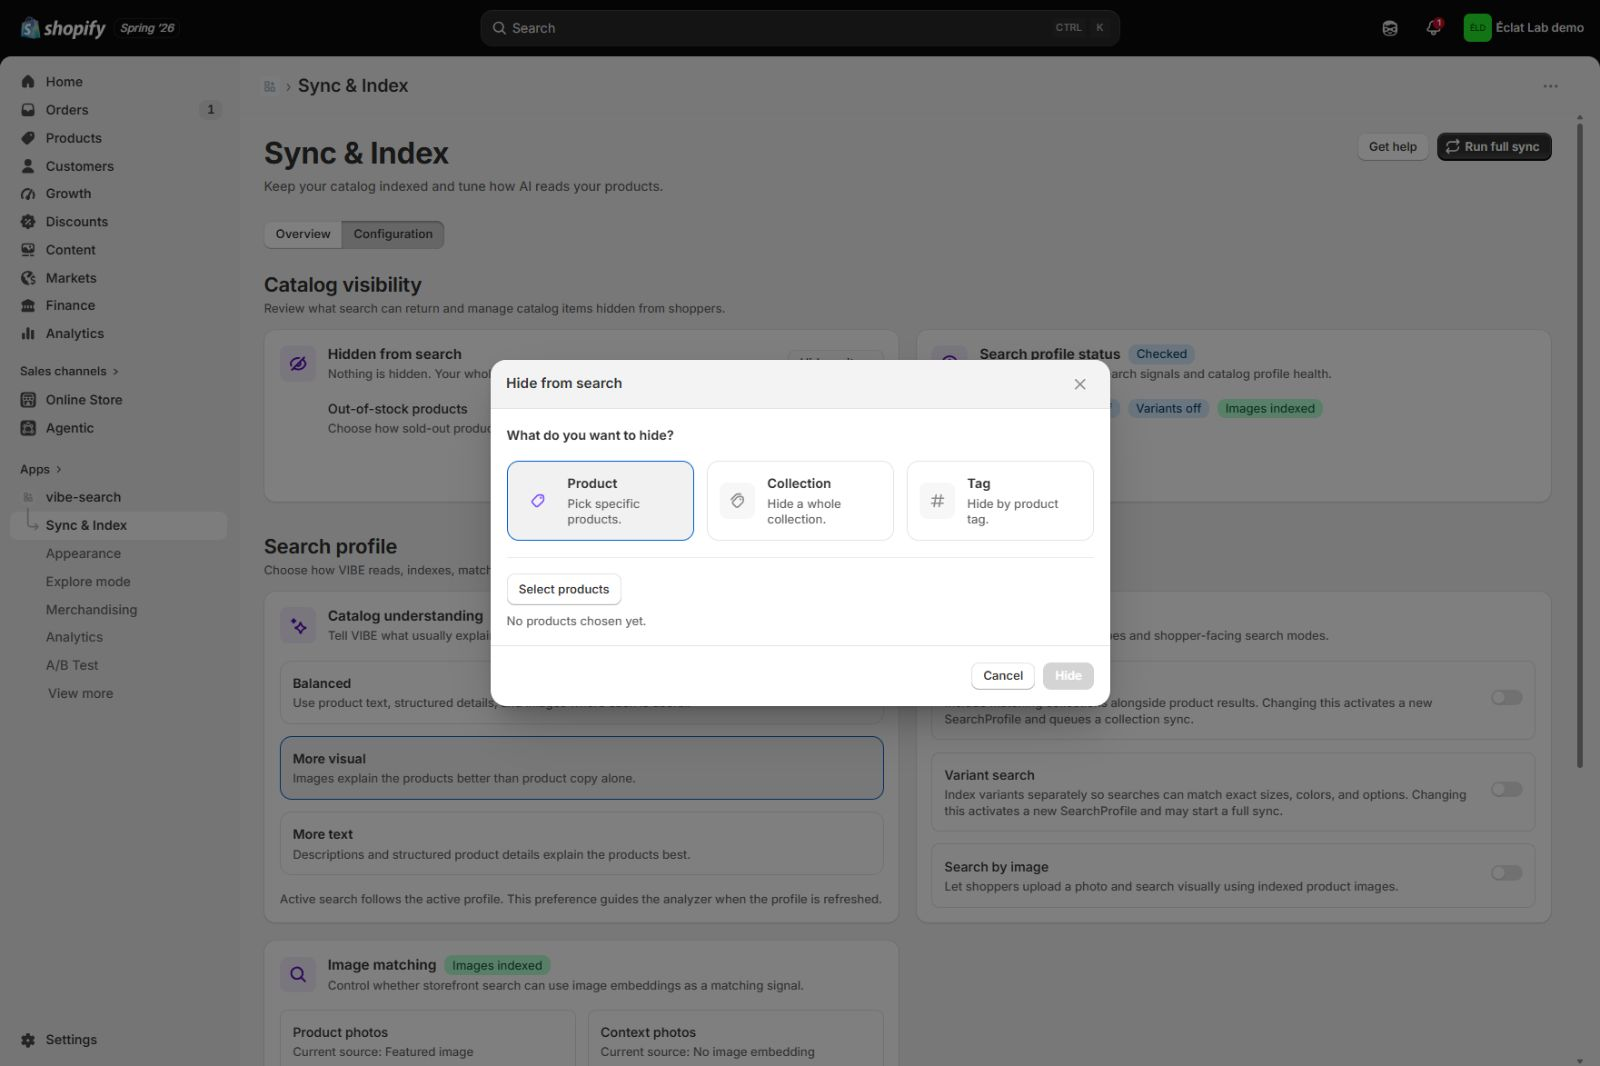Image resolution: width=1600 pixels, height=1066 pixels.
Task: Expand the Apps section
Action: [x=41, y=469]
